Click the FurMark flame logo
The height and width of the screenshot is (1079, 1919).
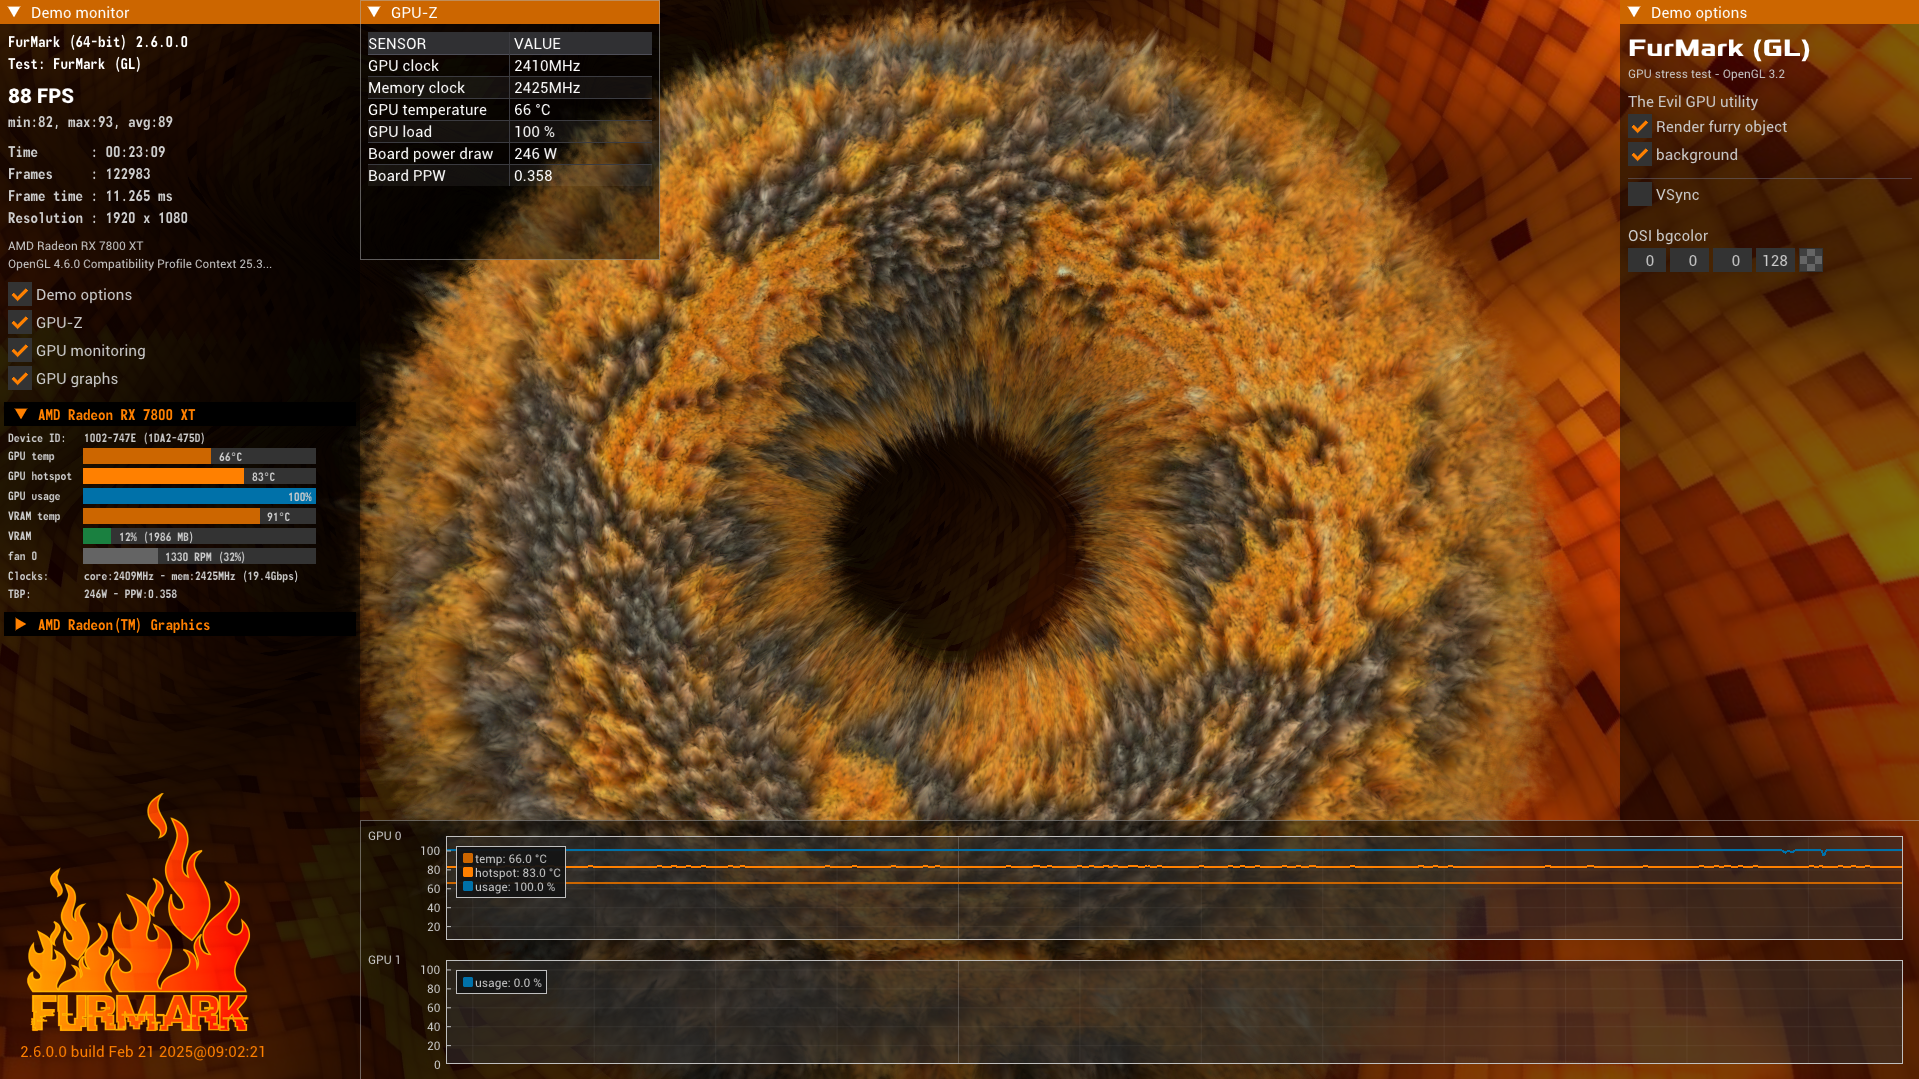click(x=139, y=913)
